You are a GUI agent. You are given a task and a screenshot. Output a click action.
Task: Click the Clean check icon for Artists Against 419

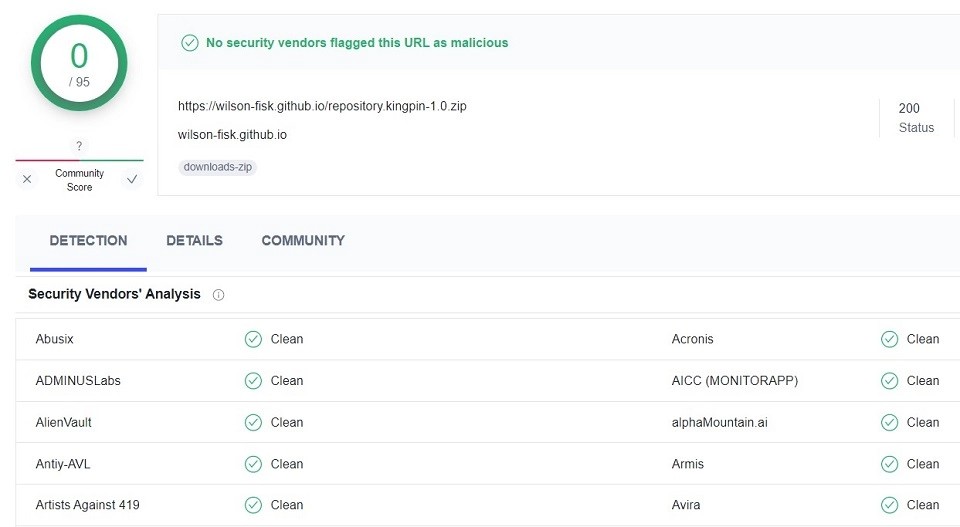tap(253, 505)
